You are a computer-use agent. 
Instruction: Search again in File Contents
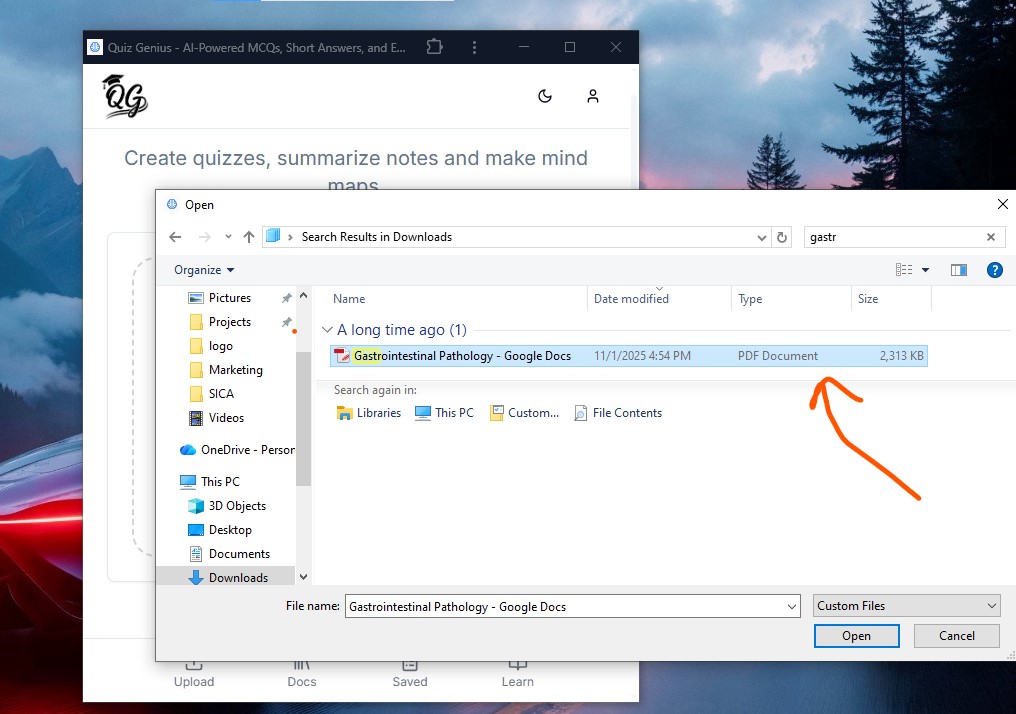point(618,413)
